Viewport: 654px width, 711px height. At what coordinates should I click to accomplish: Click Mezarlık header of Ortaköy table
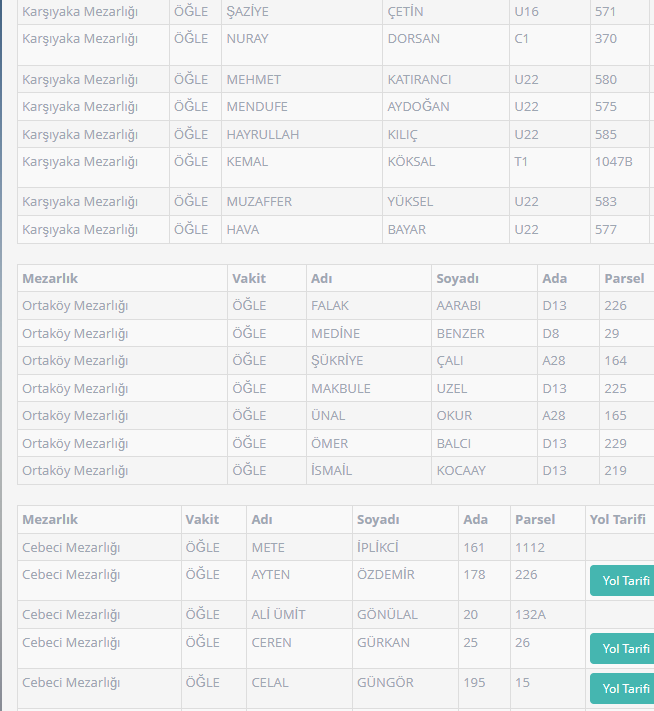50,278
